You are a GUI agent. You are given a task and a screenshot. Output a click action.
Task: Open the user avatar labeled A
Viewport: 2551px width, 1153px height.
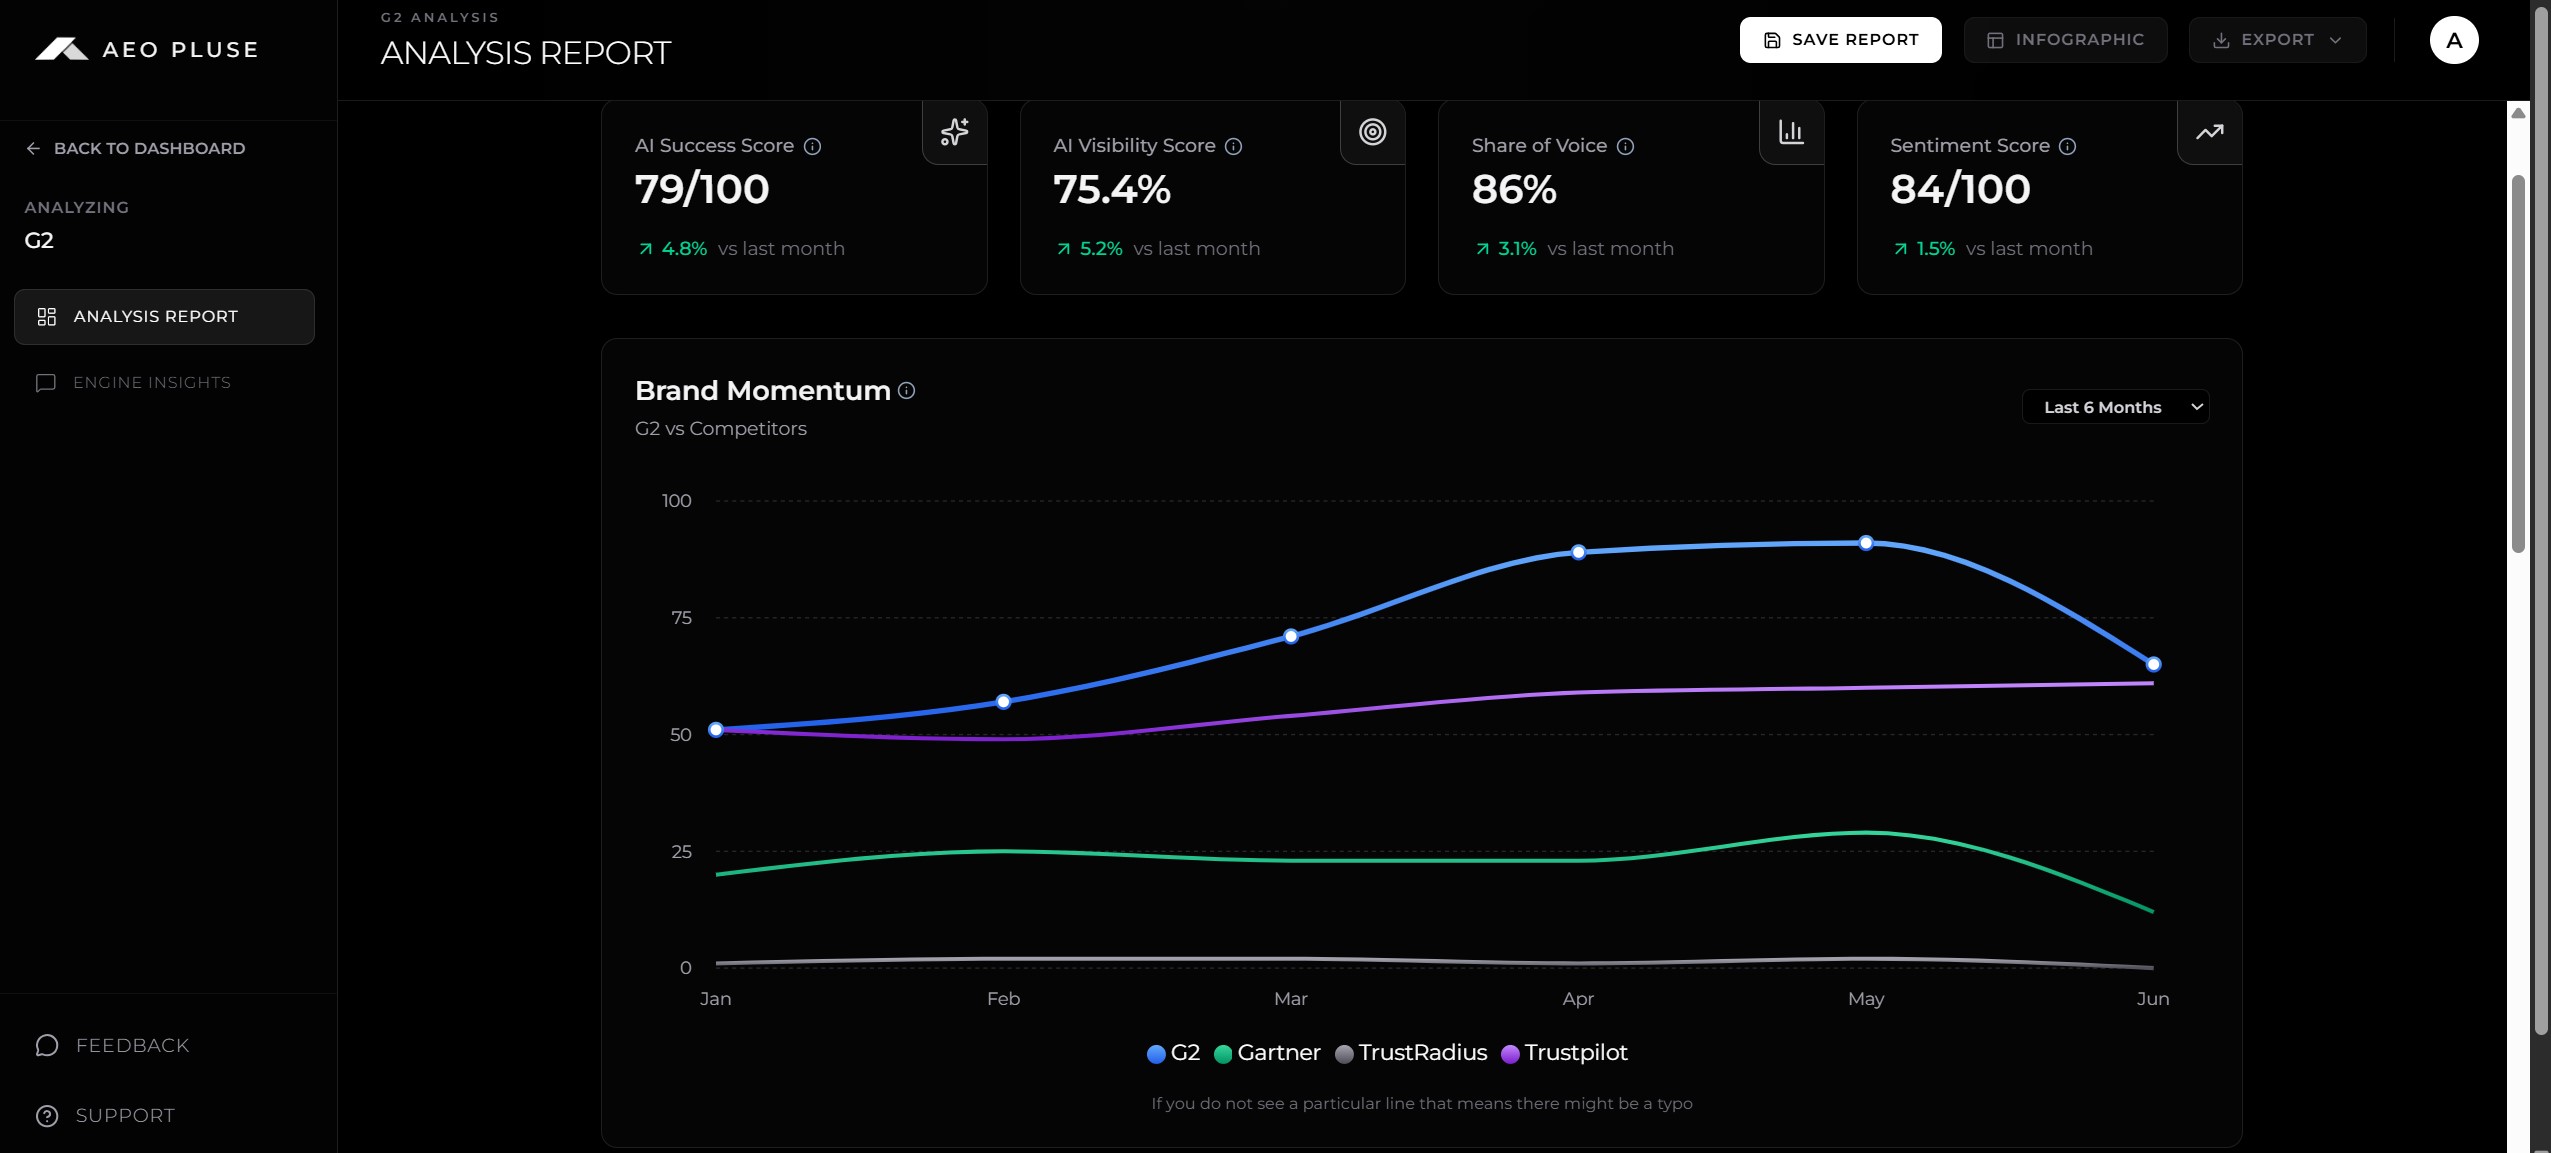(2453, 40)
